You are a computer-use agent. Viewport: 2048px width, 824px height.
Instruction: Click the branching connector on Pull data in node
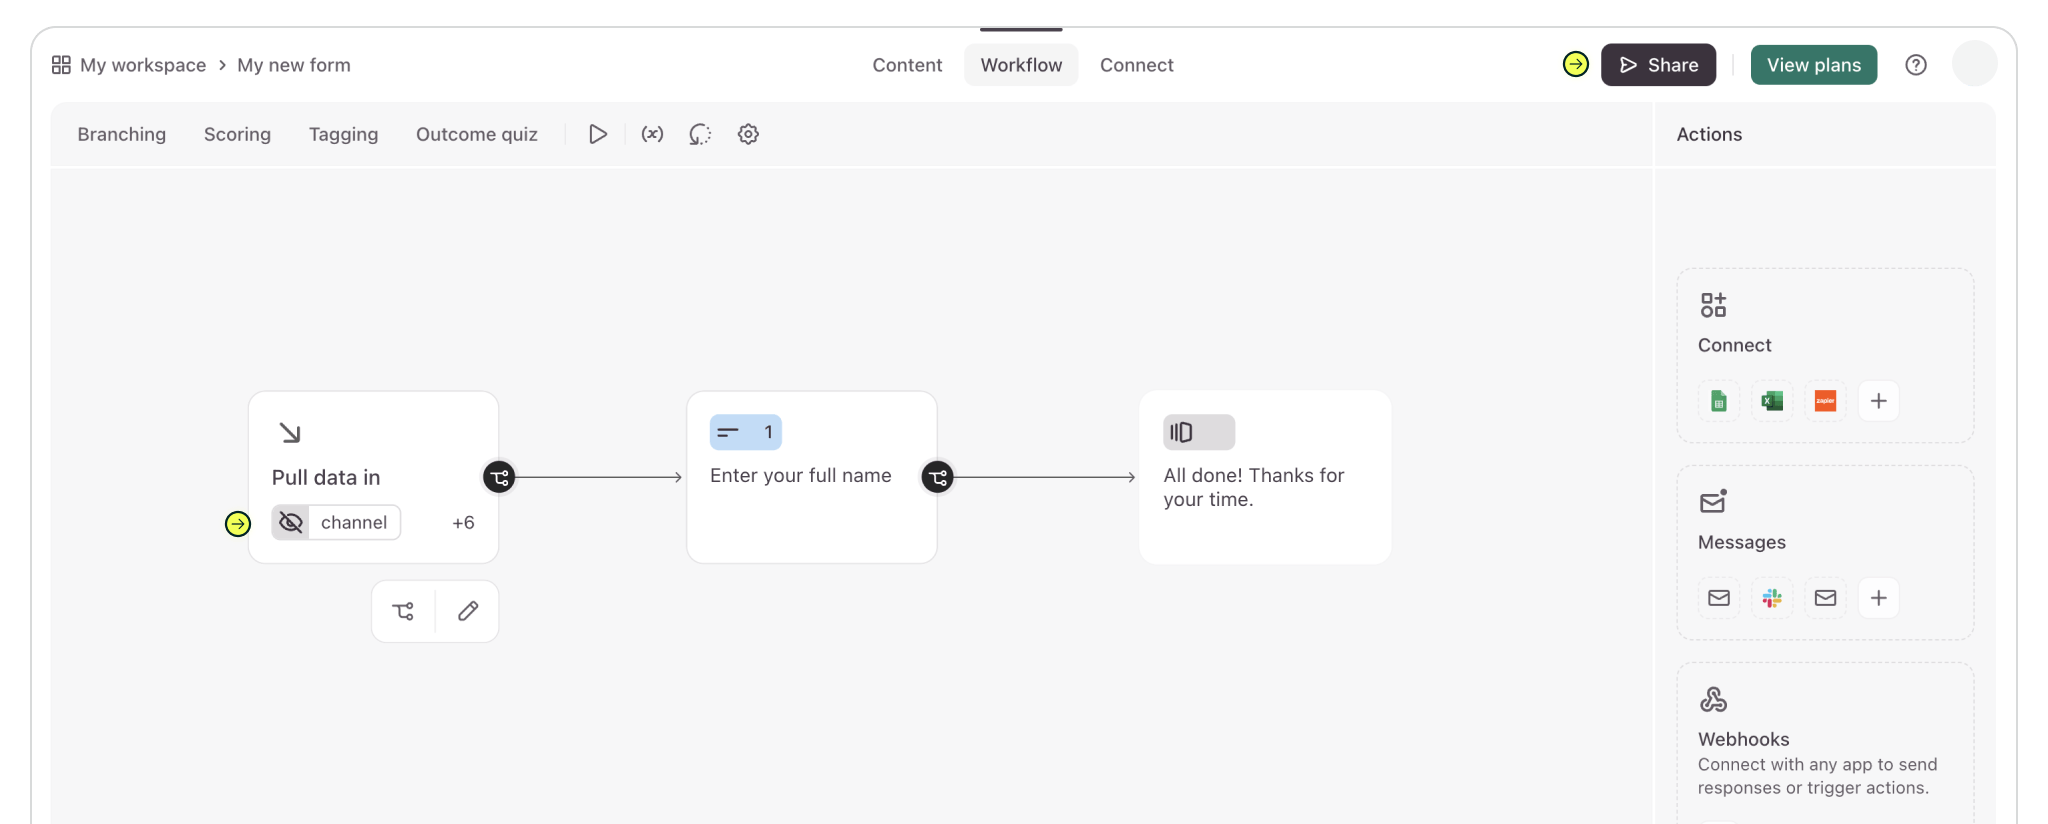(x=499, y=477)
